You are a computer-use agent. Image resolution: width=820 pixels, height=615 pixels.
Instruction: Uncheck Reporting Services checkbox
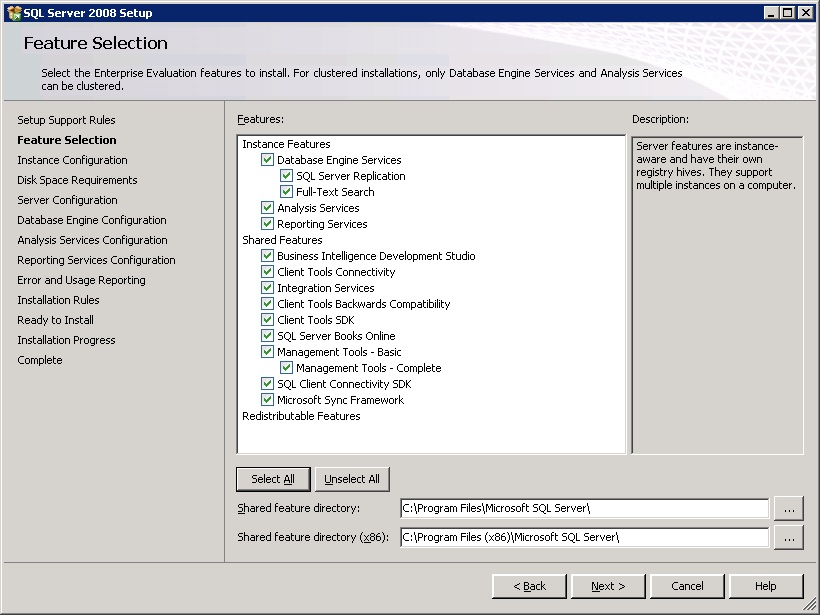[x=267, y=224]
